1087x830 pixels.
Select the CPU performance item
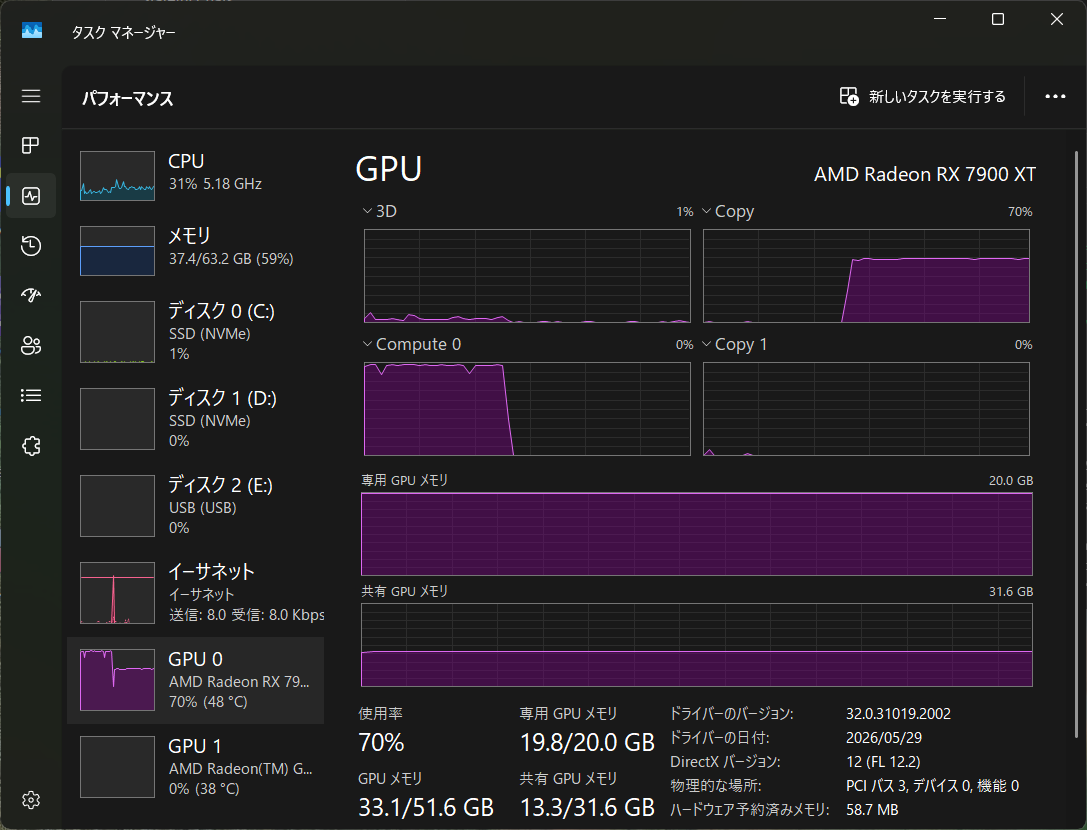point(195,176)
